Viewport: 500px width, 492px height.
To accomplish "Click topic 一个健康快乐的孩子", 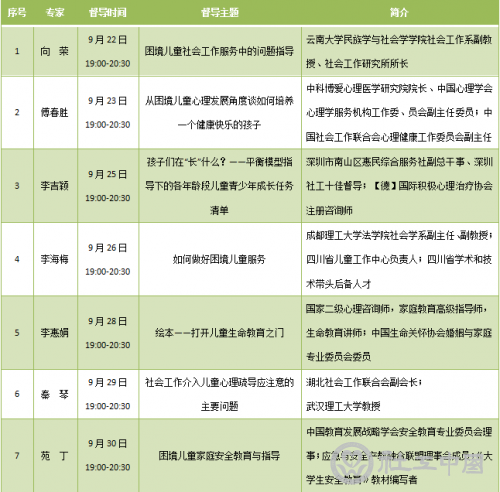I will 219,125.
